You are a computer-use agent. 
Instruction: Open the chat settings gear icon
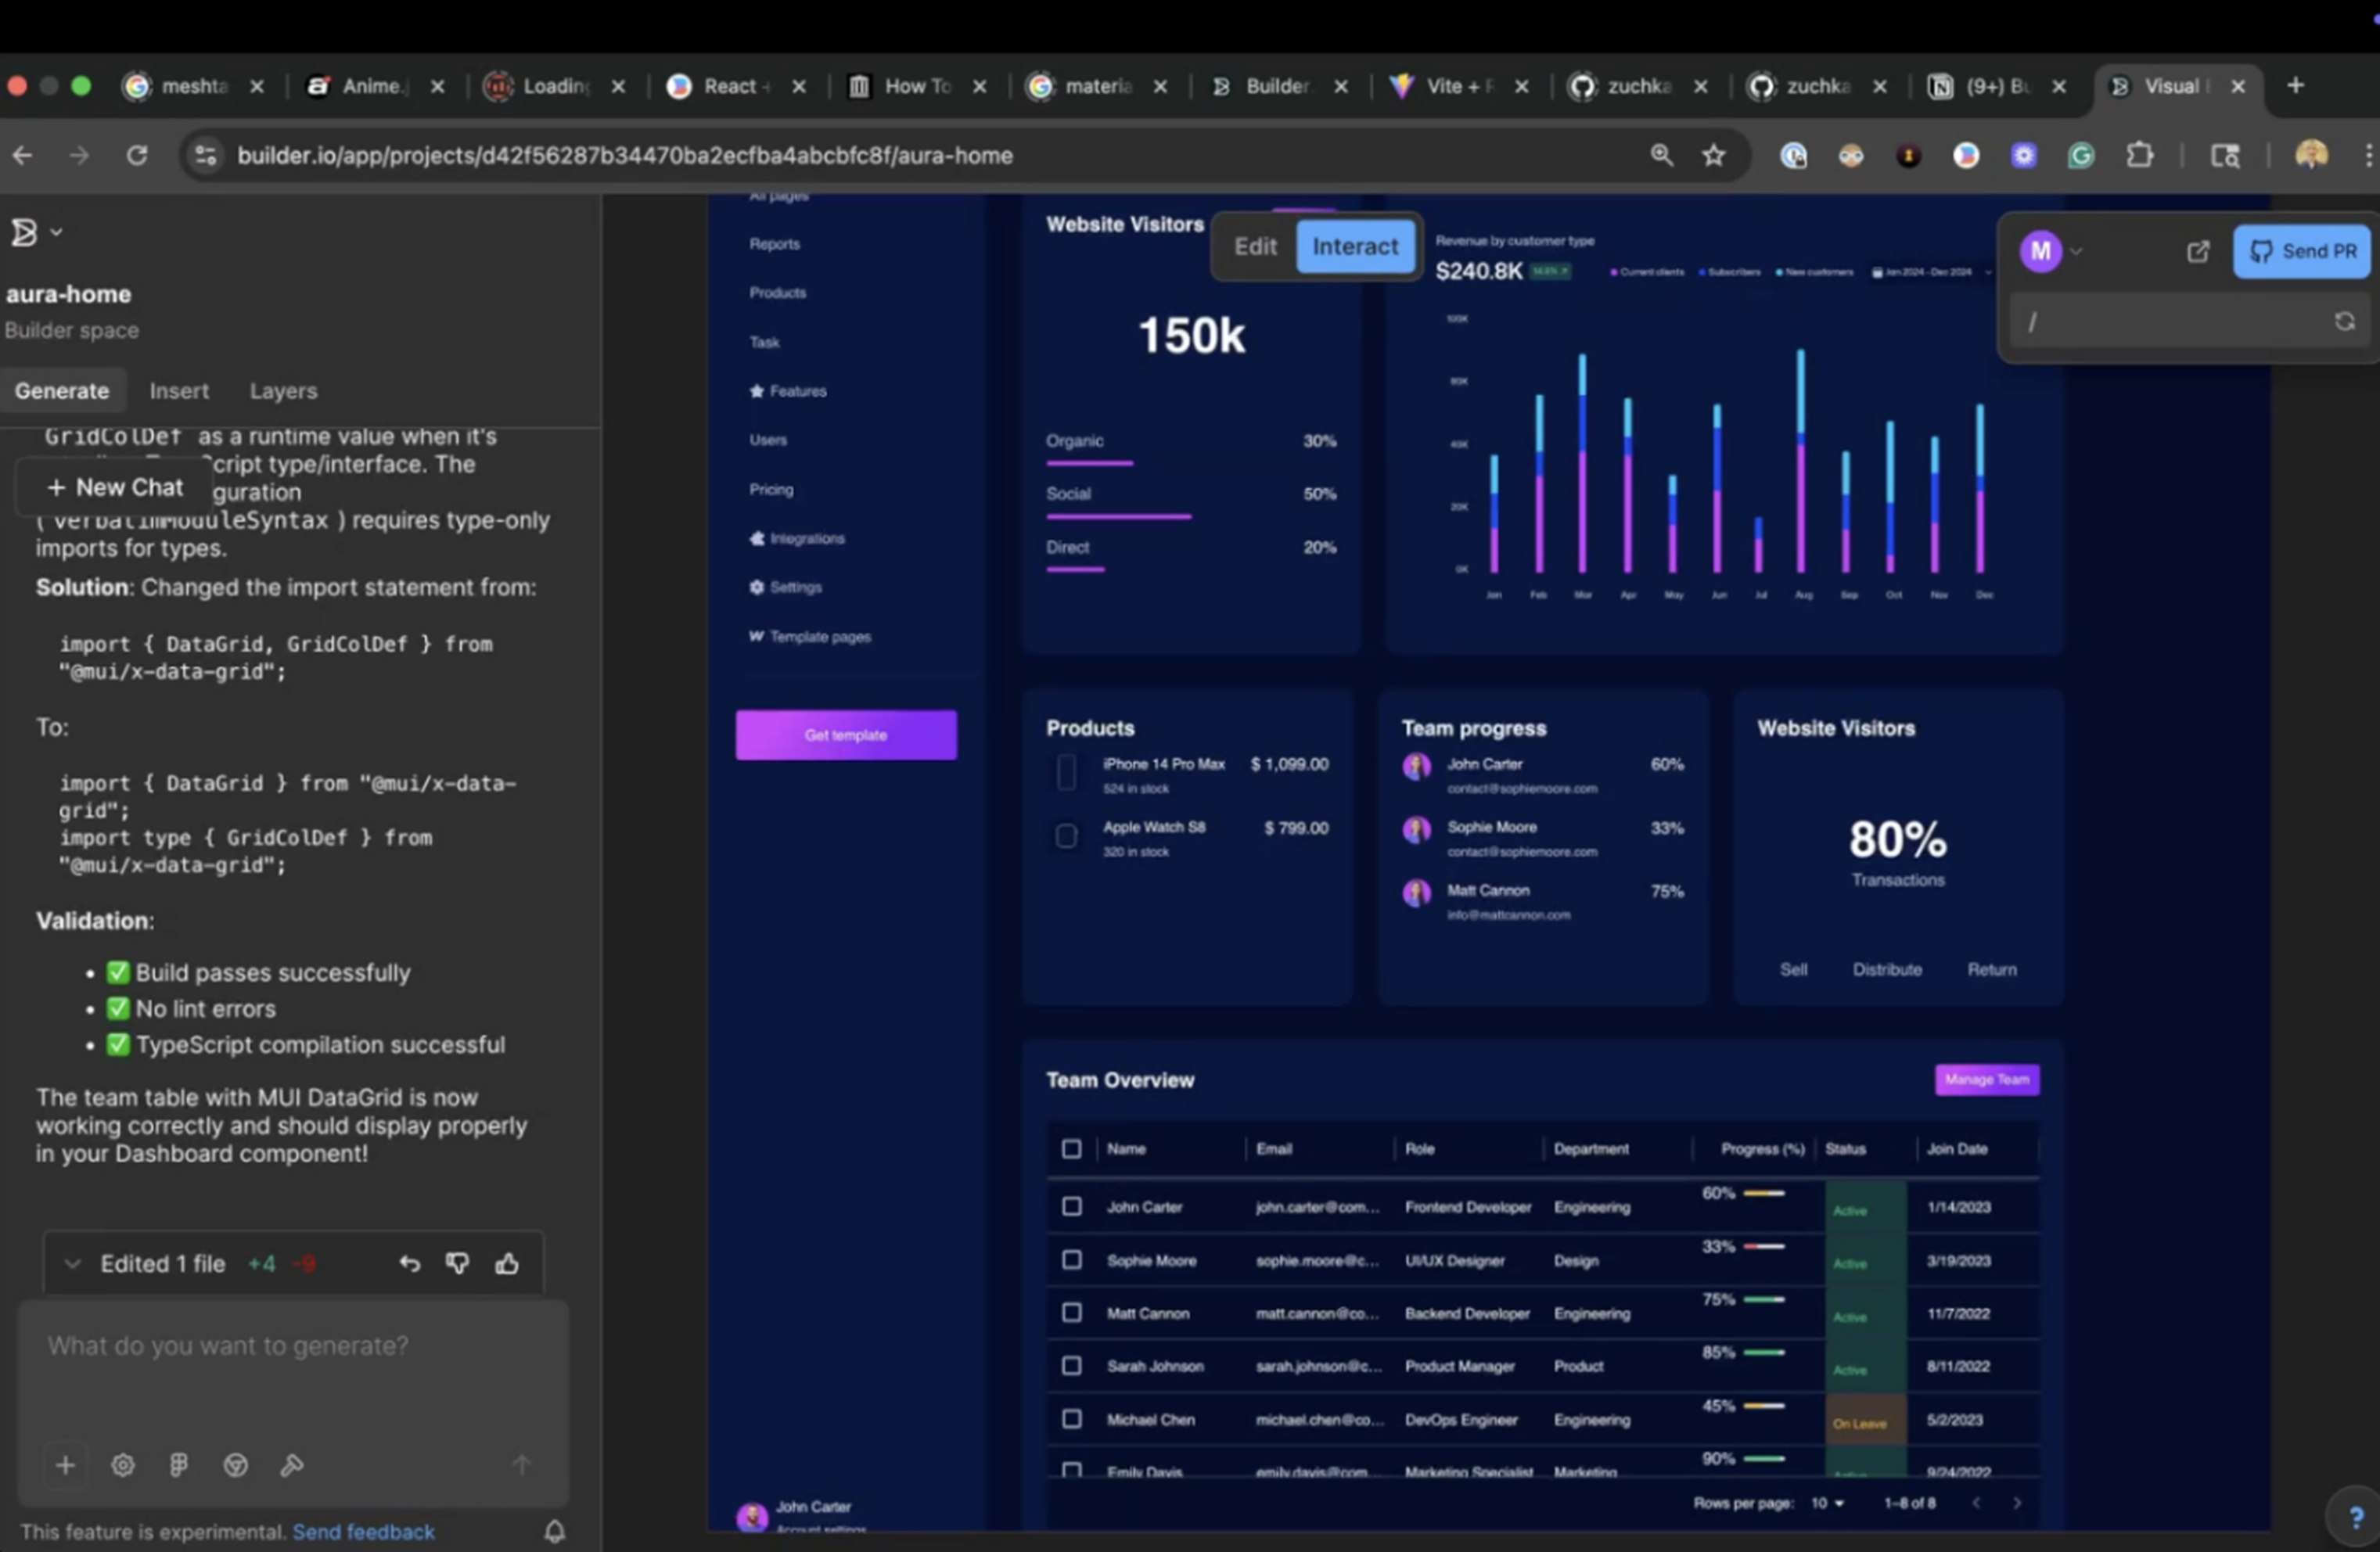coord(123,1465)
